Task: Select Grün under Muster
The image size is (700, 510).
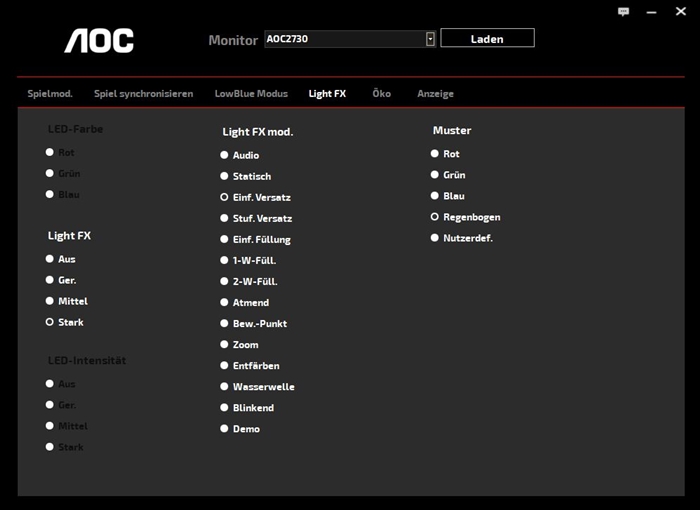Action: 448,175
